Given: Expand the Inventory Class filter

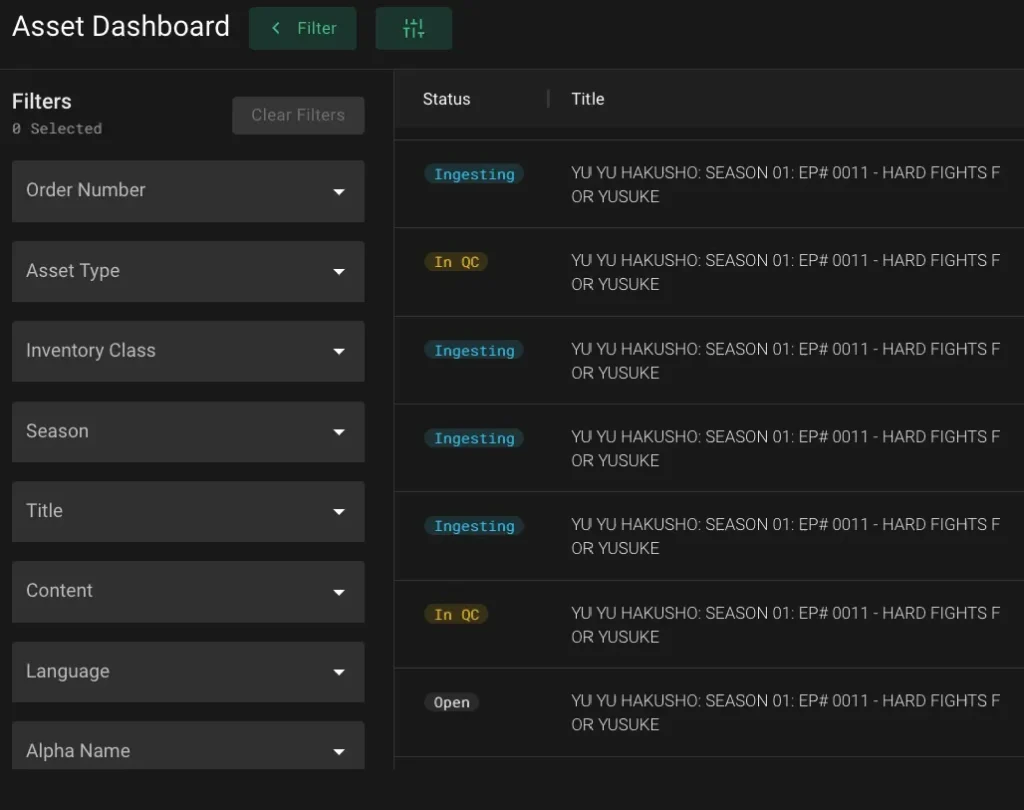Looking at the screenshot, I should click(x=188, y=351).
